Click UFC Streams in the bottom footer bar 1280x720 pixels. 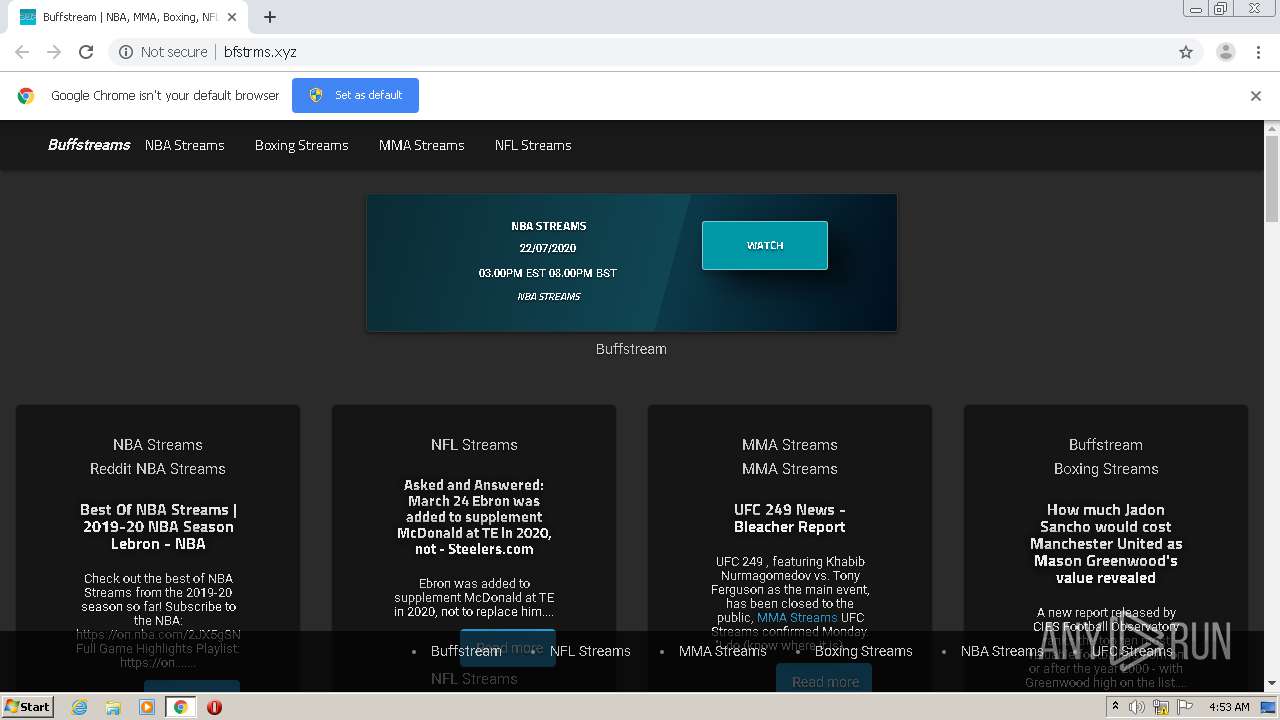point(1131,651)
